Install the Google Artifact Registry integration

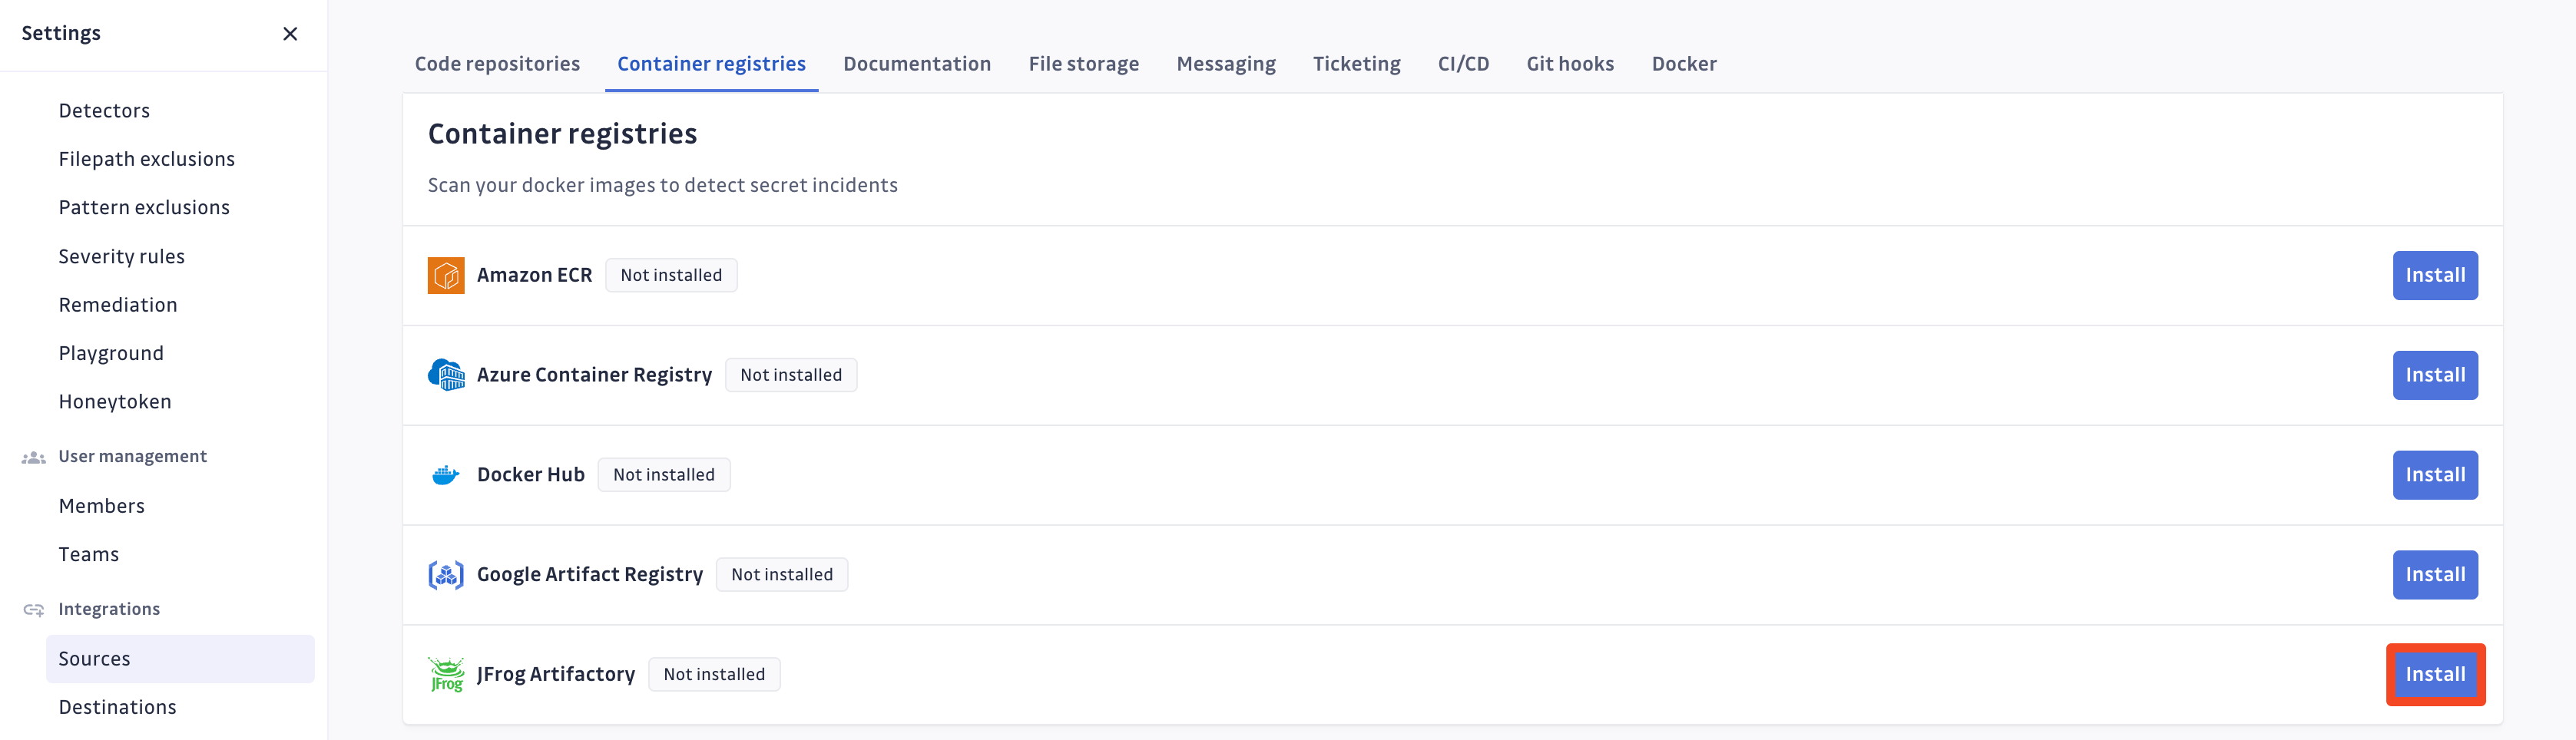[2435, 575]
